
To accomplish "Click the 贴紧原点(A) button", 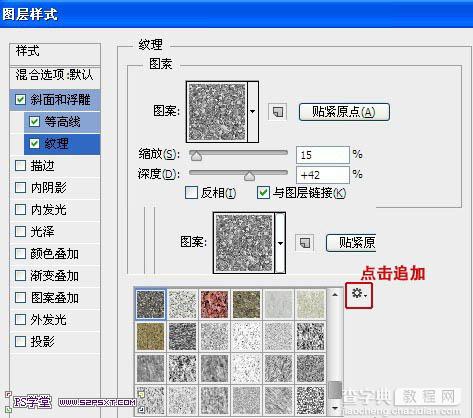I will coord(344,112).
